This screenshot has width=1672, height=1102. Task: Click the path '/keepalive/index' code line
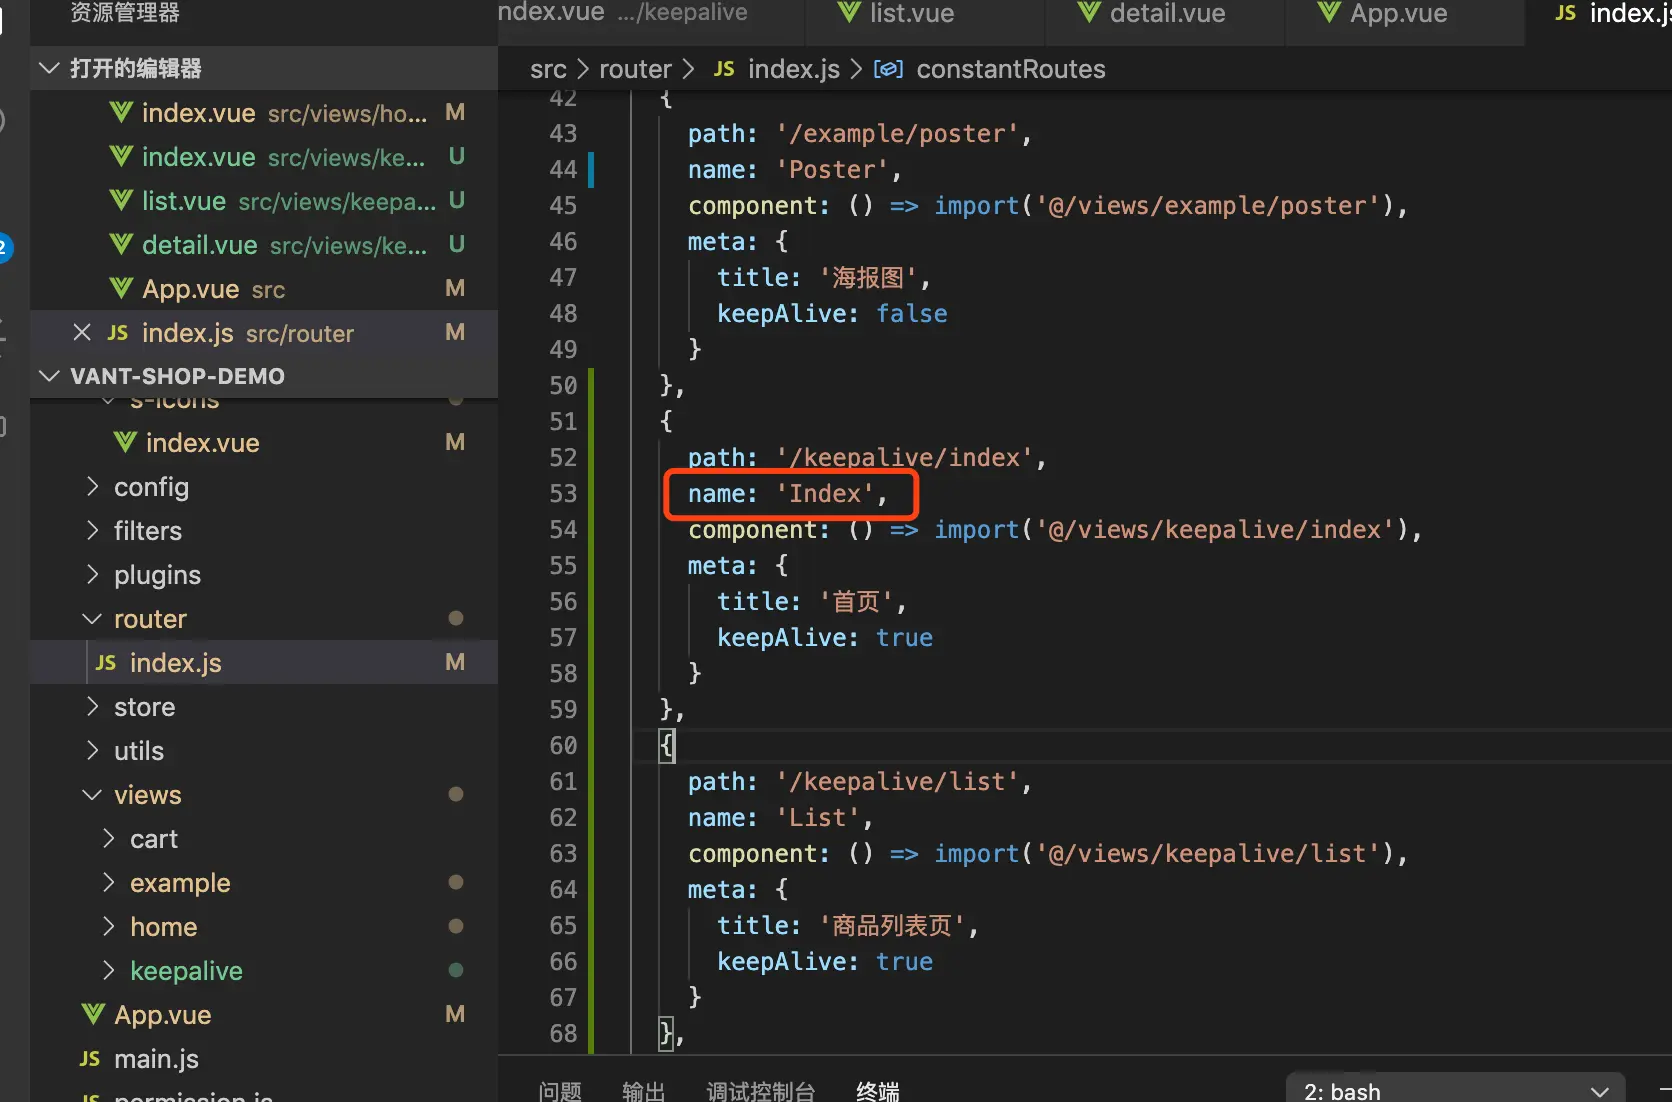[867, 457]
